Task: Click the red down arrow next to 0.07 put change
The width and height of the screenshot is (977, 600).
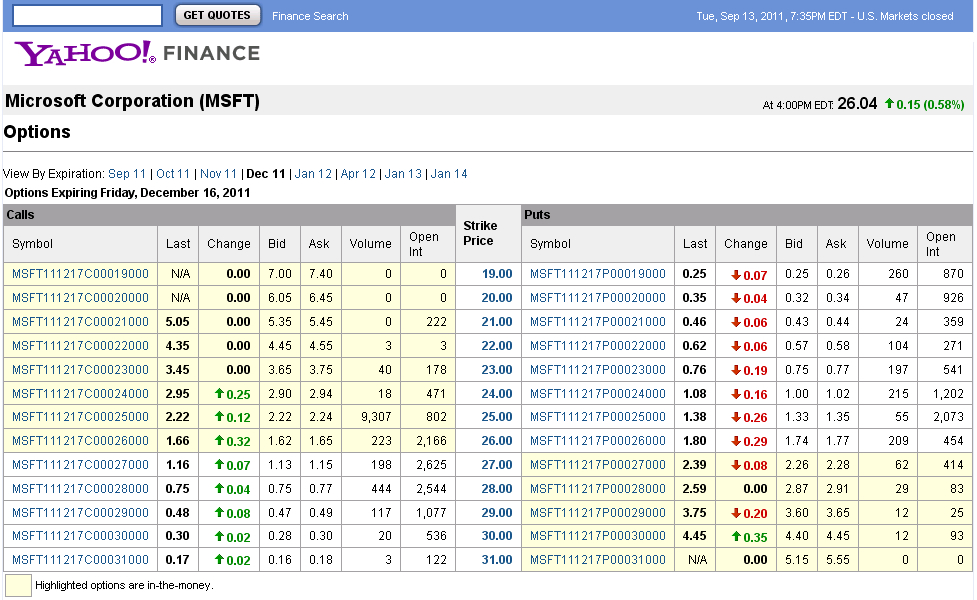Action: click(736, 275)
